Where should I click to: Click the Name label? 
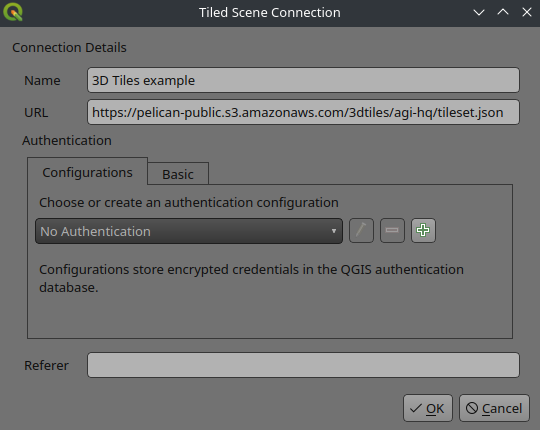pos(42,81)
